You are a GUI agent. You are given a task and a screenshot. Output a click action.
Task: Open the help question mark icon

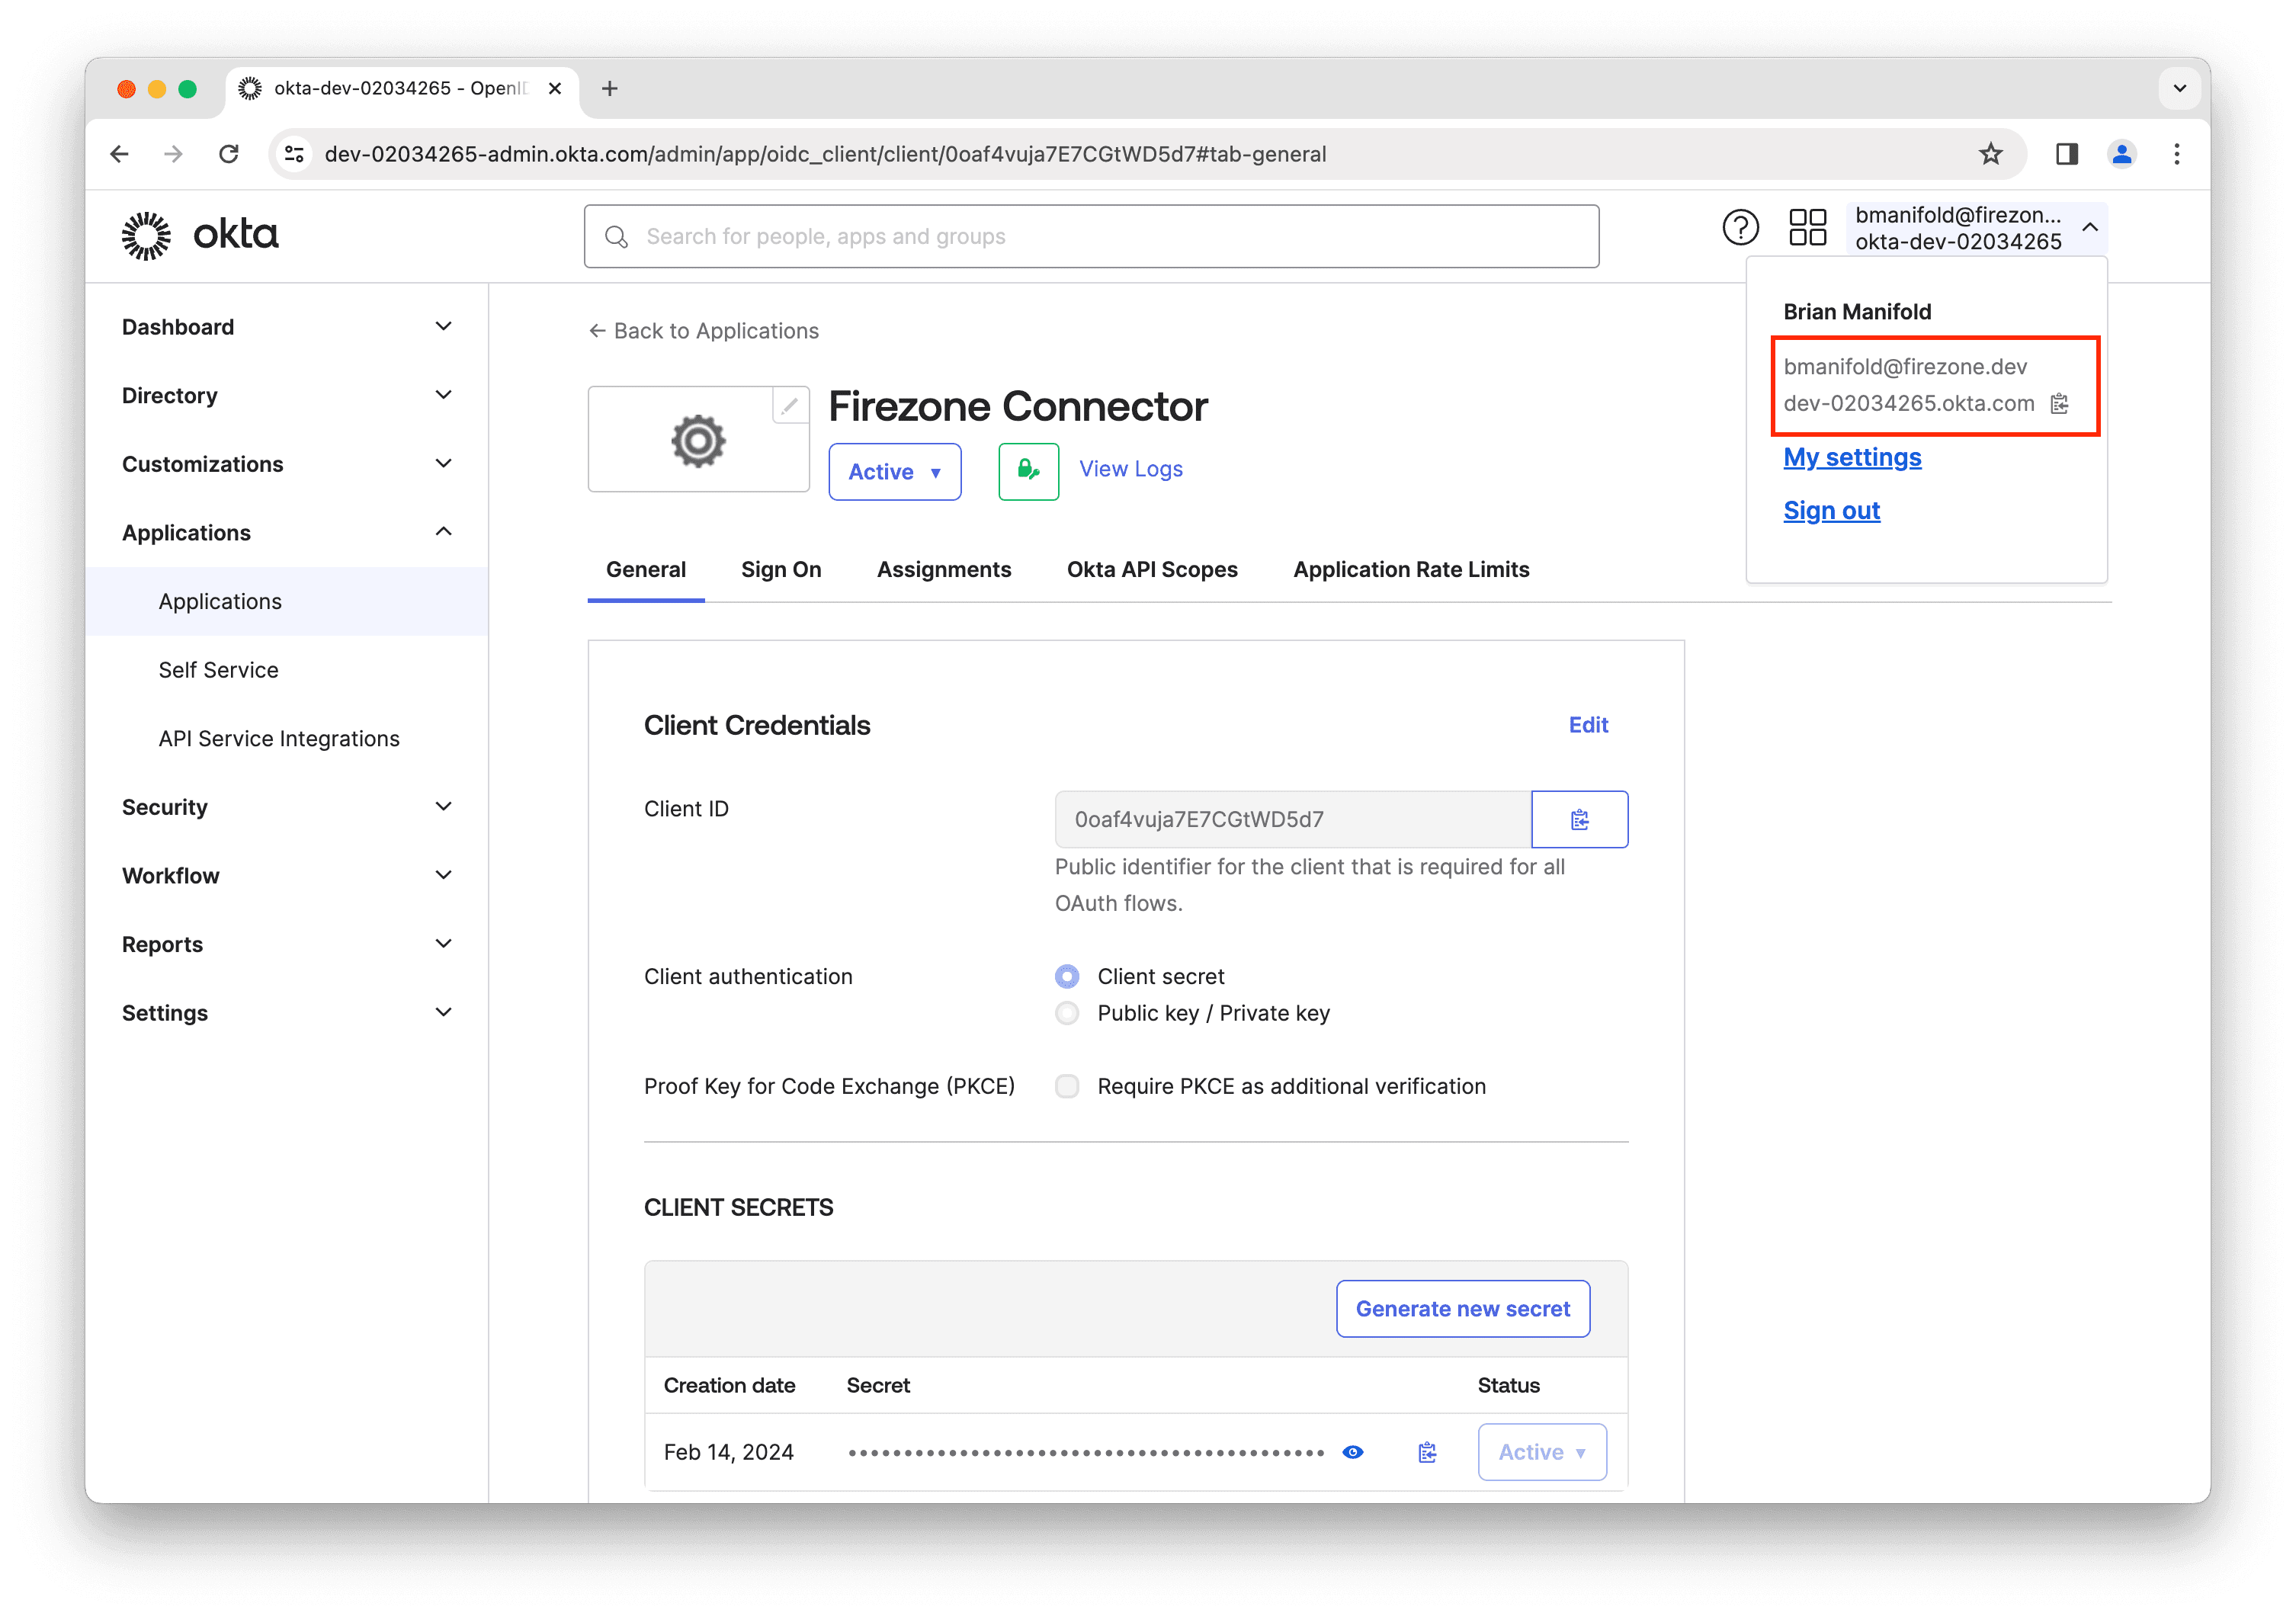pyautogui.click(x=1740, y=227)
